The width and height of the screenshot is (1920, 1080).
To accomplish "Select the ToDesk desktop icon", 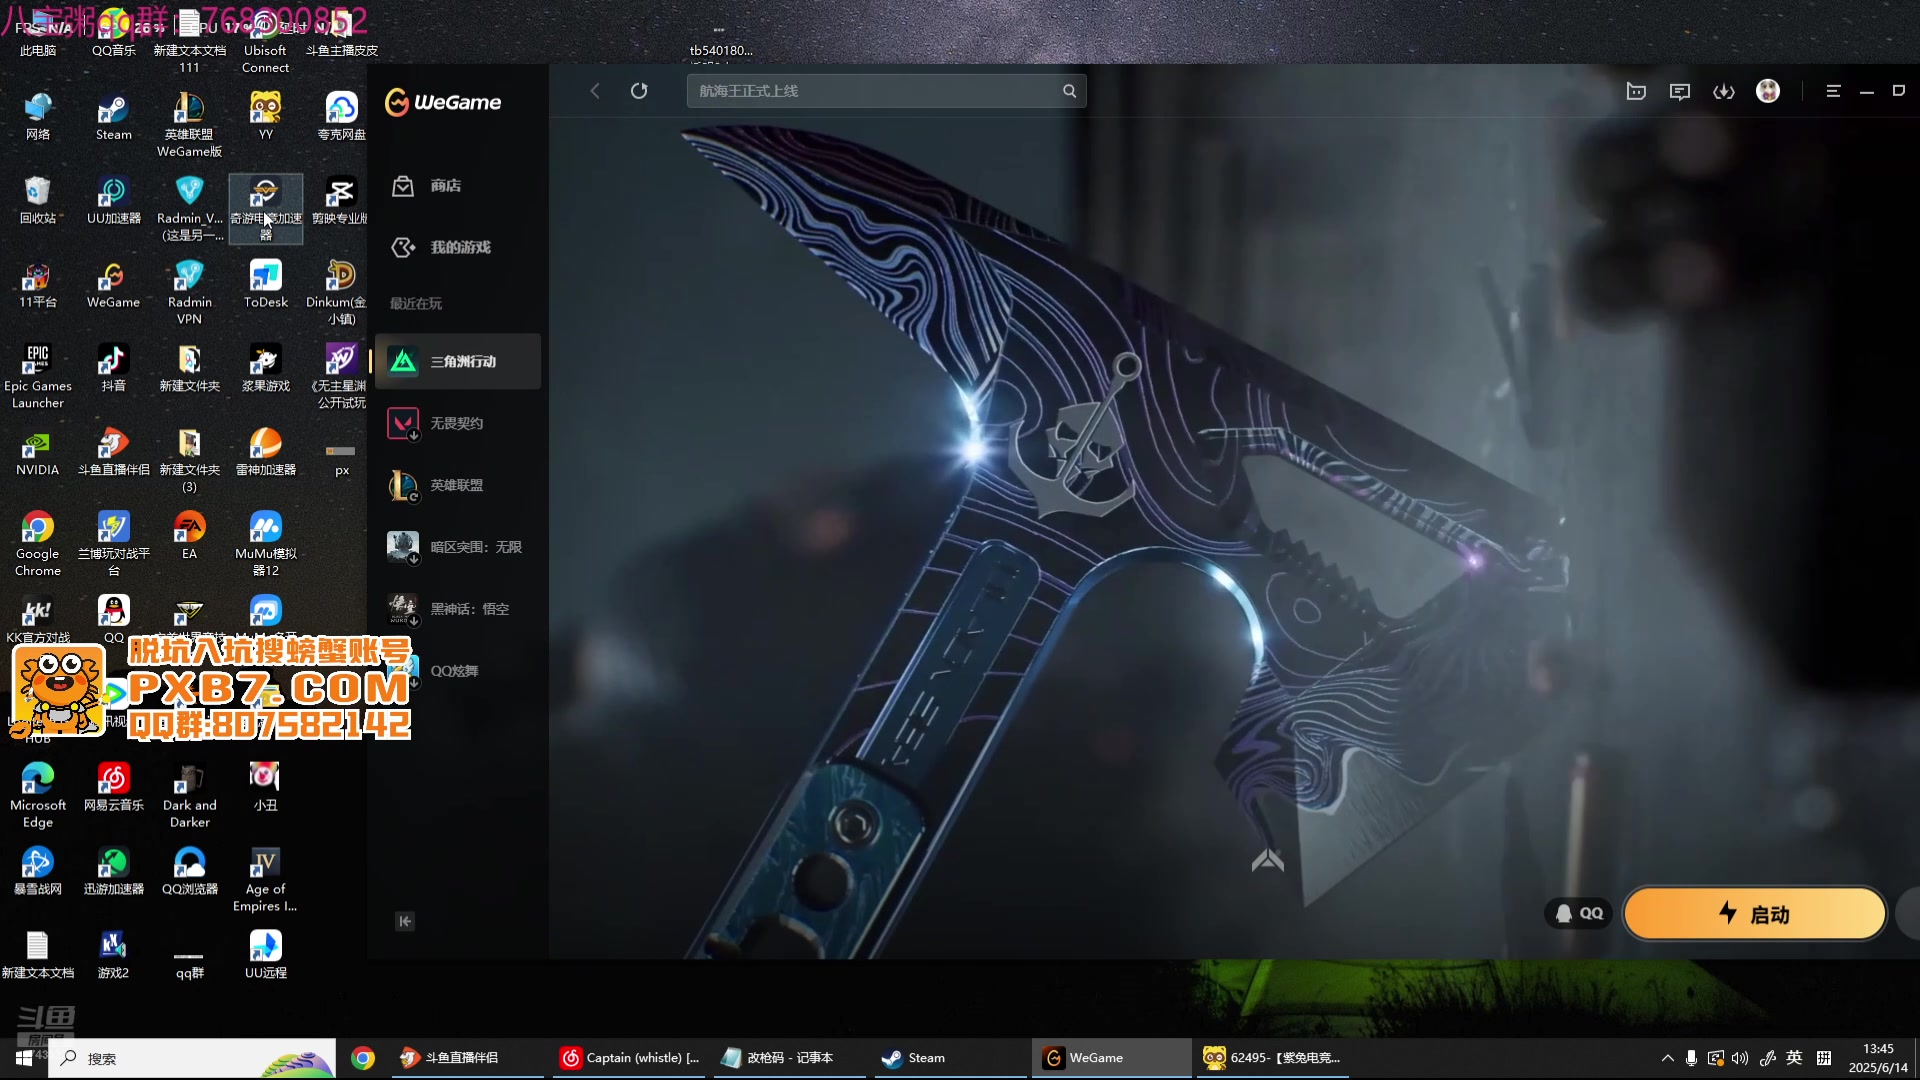I will click(x=265, y=285).
